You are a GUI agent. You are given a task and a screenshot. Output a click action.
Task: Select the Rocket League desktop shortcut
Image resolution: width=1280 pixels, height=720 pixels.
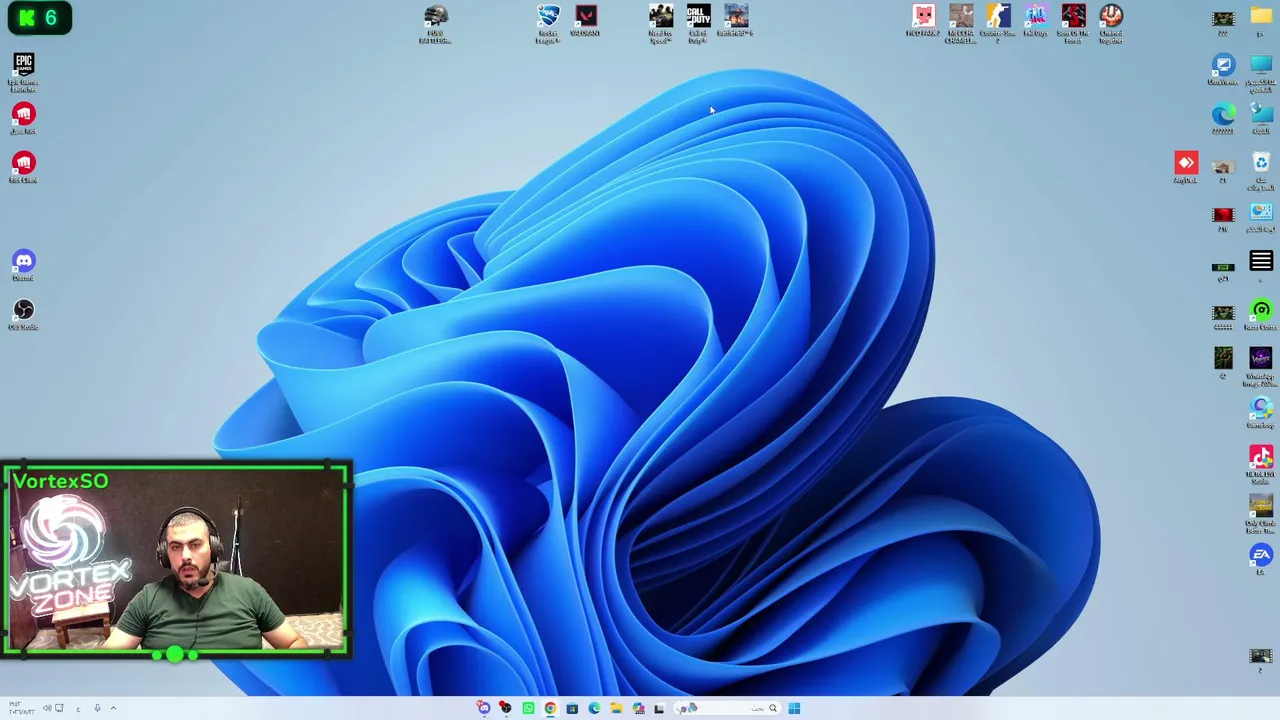pyautogui.click(x=548, y=24)
